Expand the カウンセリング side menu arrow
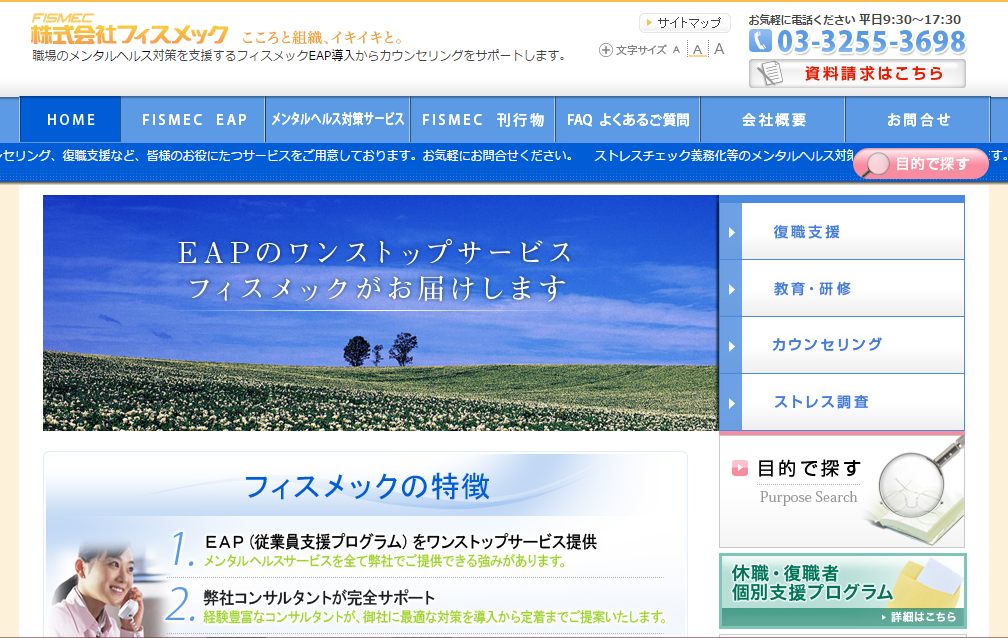The image size is (1008, 638). click(732, 346)
